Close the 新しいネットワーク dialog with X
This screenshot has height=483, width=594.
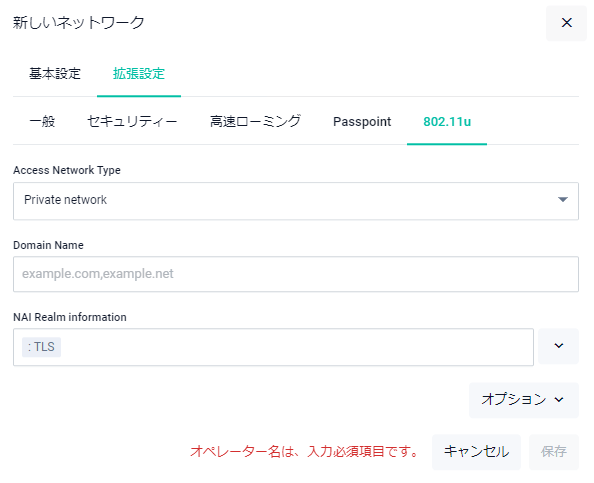click(x=566, y=23)
